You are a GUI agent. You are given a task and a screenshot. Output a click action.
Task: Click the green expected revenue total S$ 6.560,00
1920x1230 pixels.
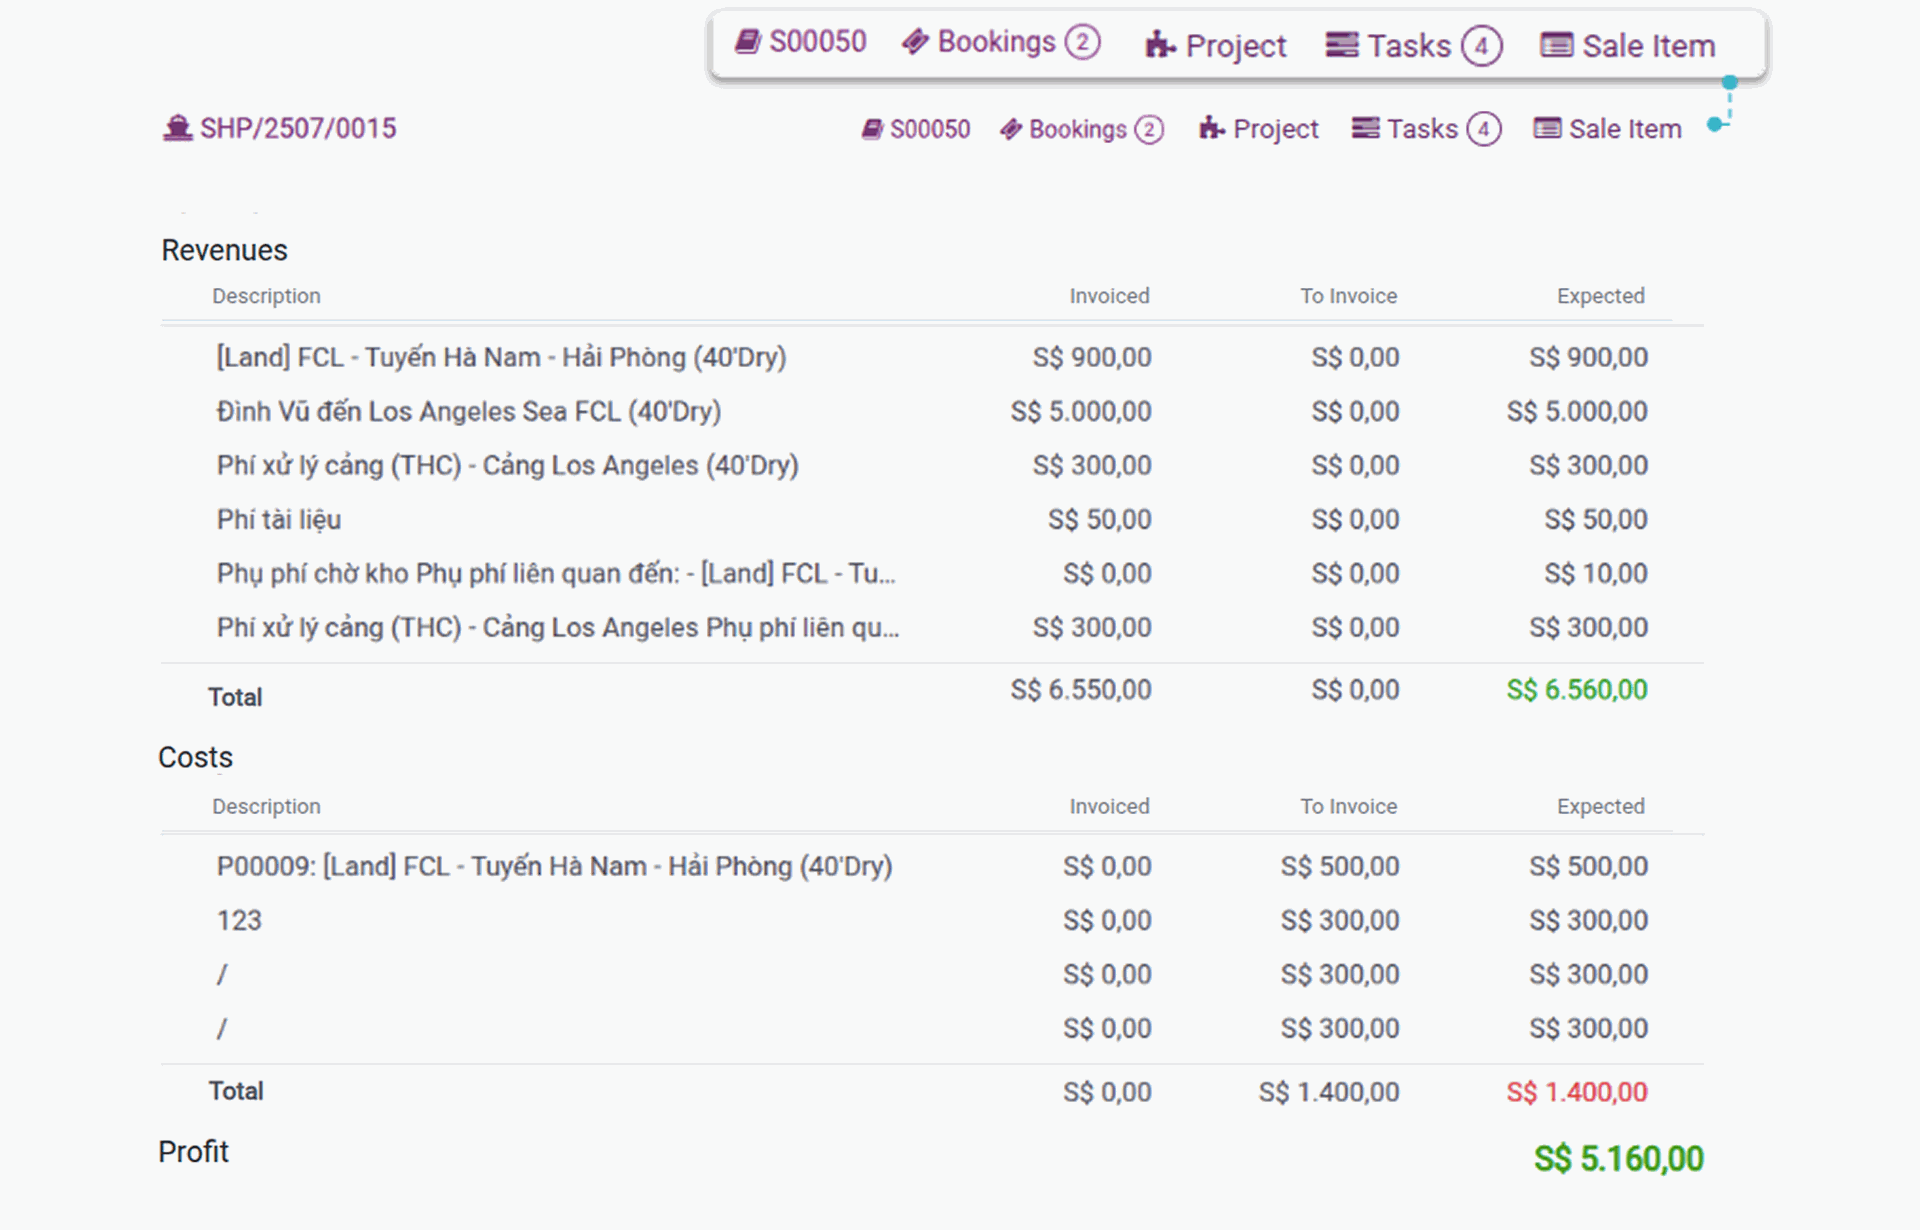pyautogui.click(x=1576, y=689)
